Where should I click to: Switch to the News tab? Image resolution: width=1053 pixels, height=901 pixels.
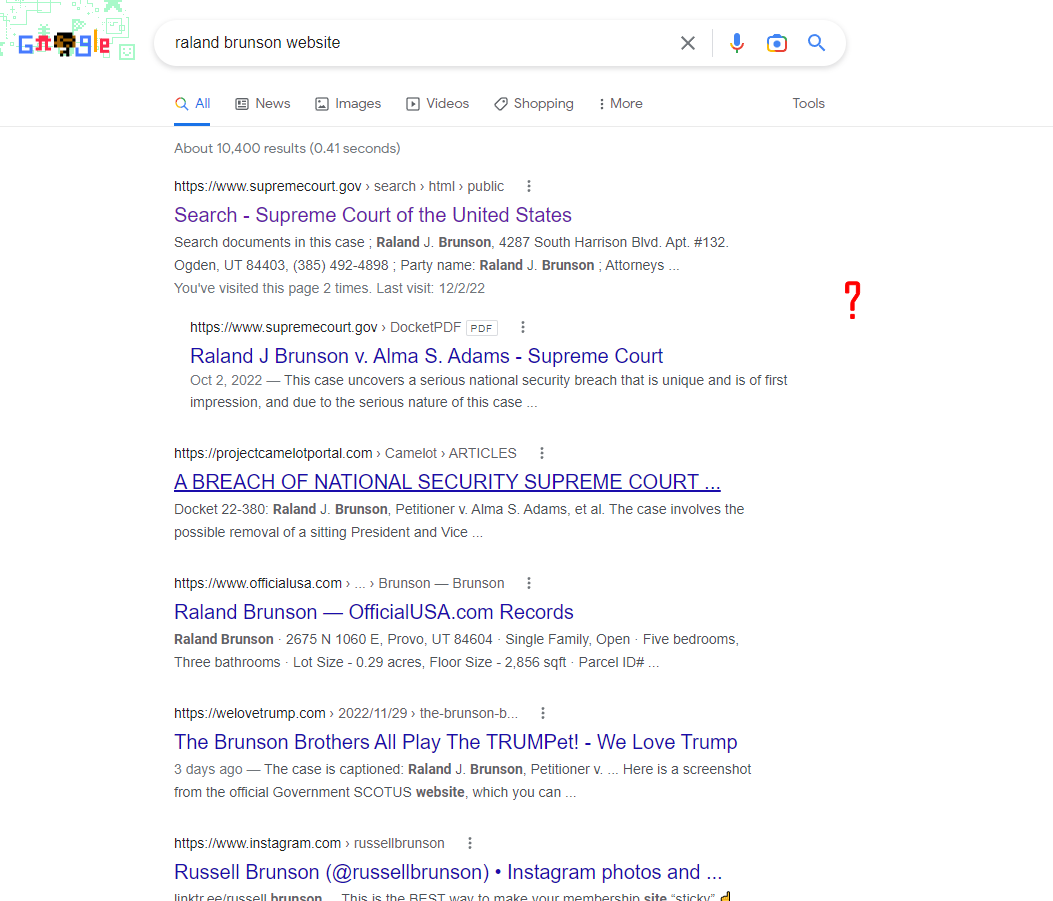263,103
